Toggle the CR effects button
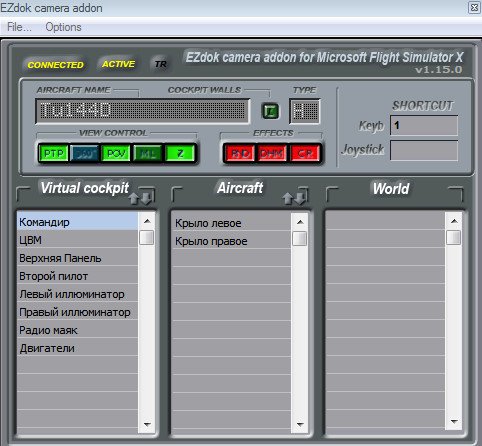 pyautogui.click(x=305, y=153)
